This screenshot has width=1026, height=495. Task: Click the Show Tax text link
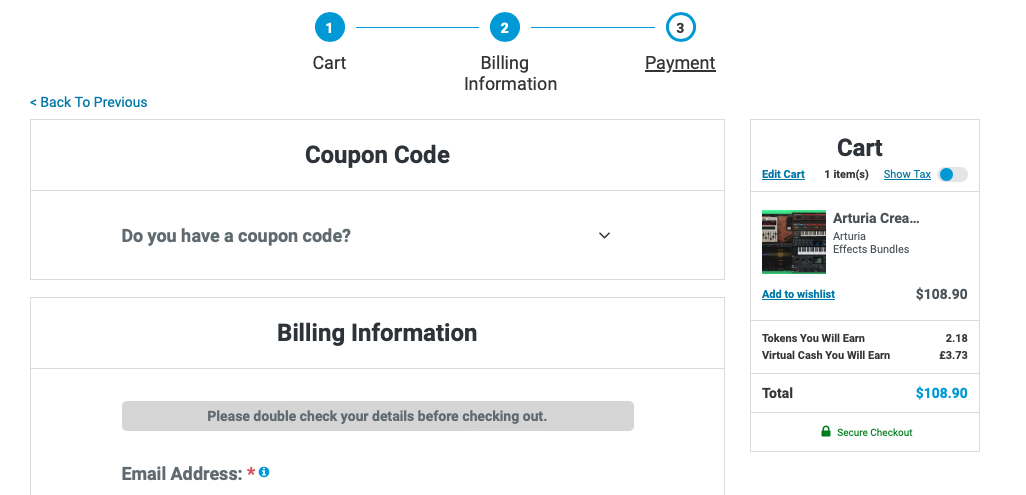pyautogui.click(x=907, y=174)
